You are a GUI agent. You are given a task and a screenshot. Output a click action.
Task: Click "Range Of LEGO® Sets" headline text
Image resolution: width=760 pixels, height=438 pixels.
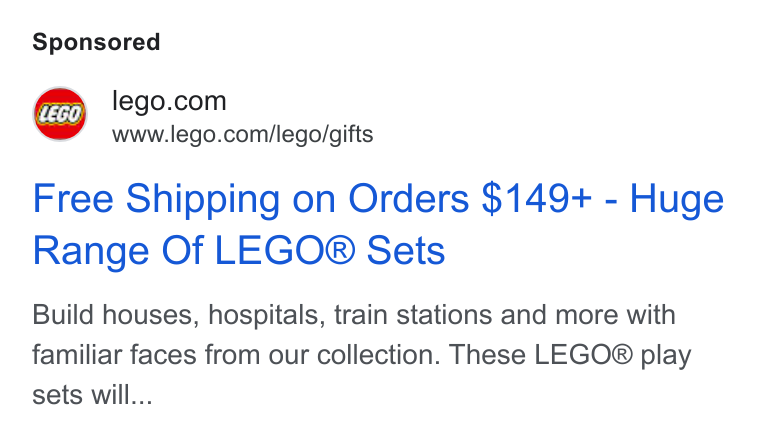pyautogui.click(x=238, y=250)
